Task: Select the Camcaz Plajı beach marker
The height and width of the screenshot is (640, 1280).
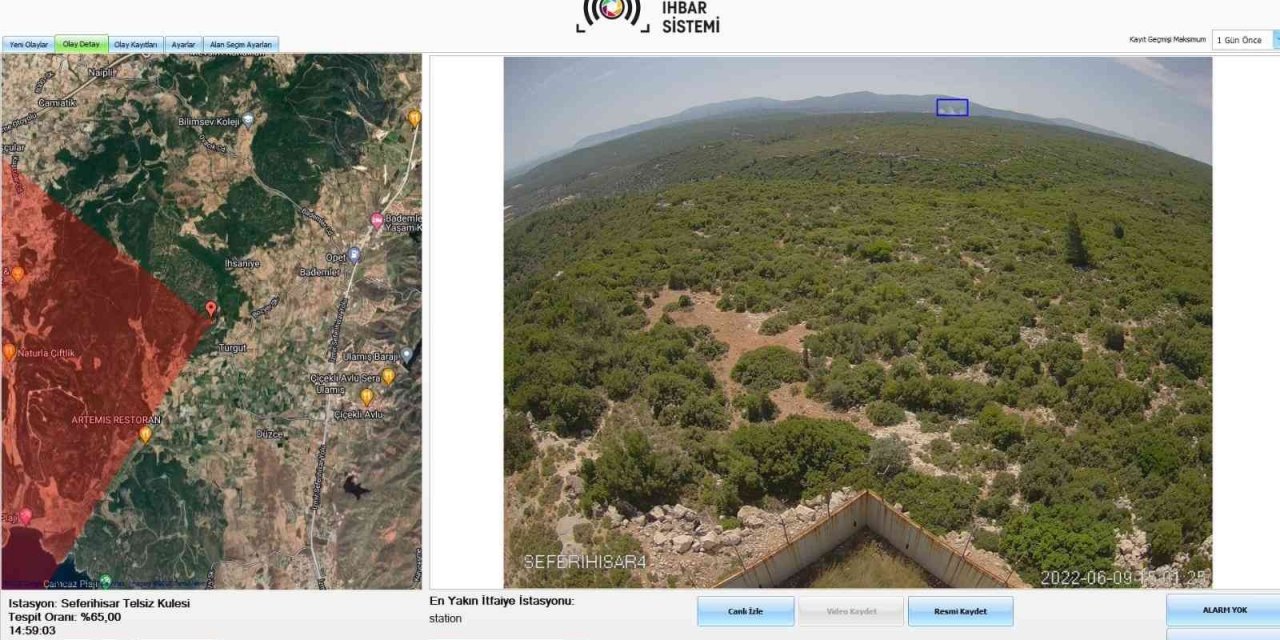Action: click(105, 581)
